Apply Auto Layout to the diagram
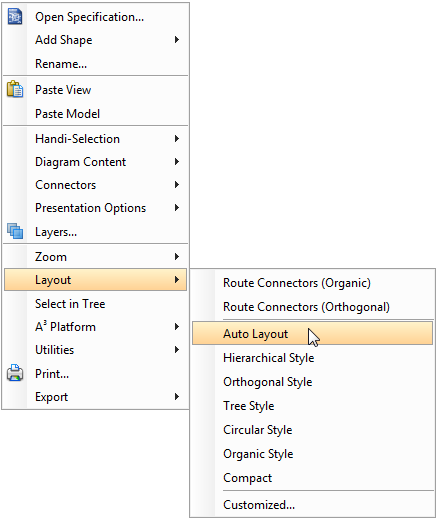 pos(312,333)
